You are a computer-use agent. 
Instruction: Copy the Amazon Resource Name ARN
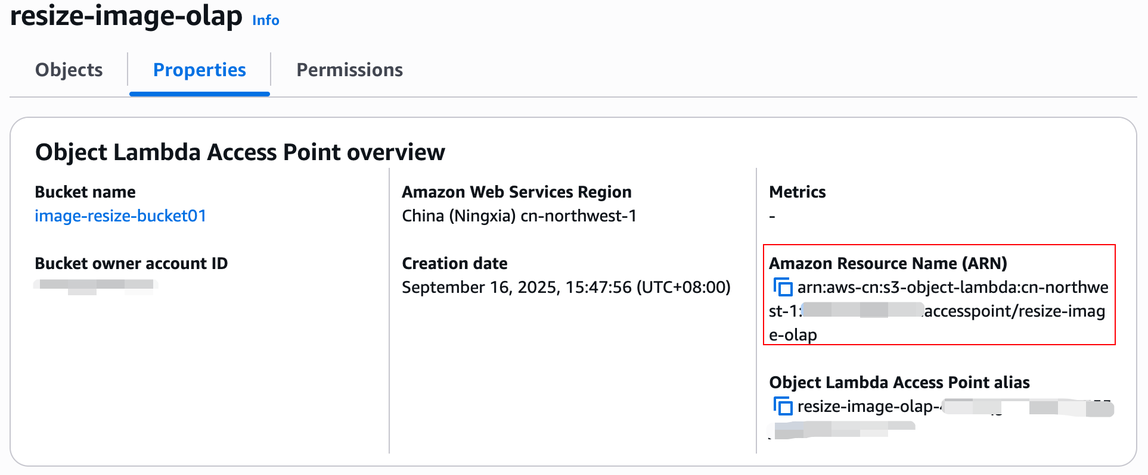(x=783, y=288)
